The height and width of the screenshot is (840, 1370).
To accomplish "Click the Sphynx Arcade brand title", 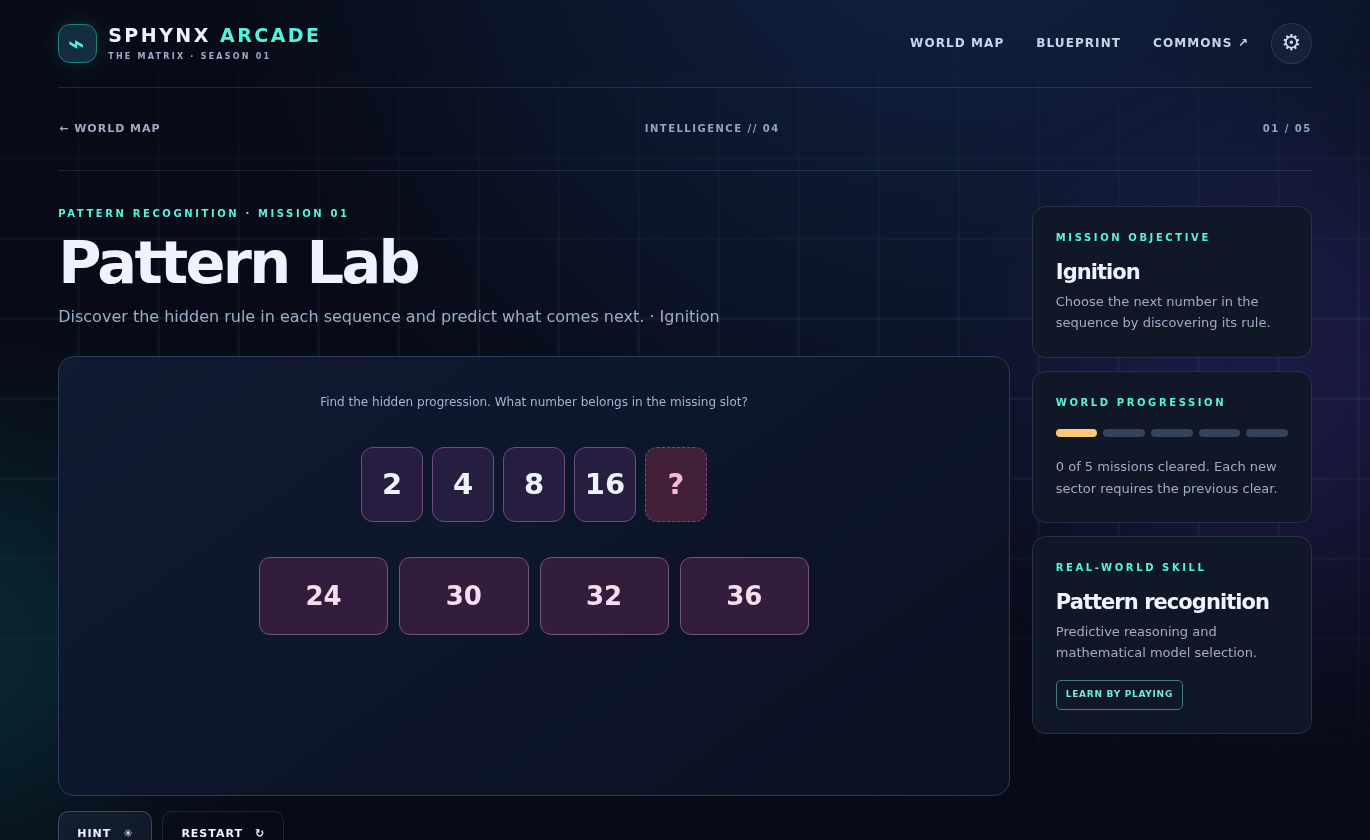I will pyautogui.click(x=214, y=35).
